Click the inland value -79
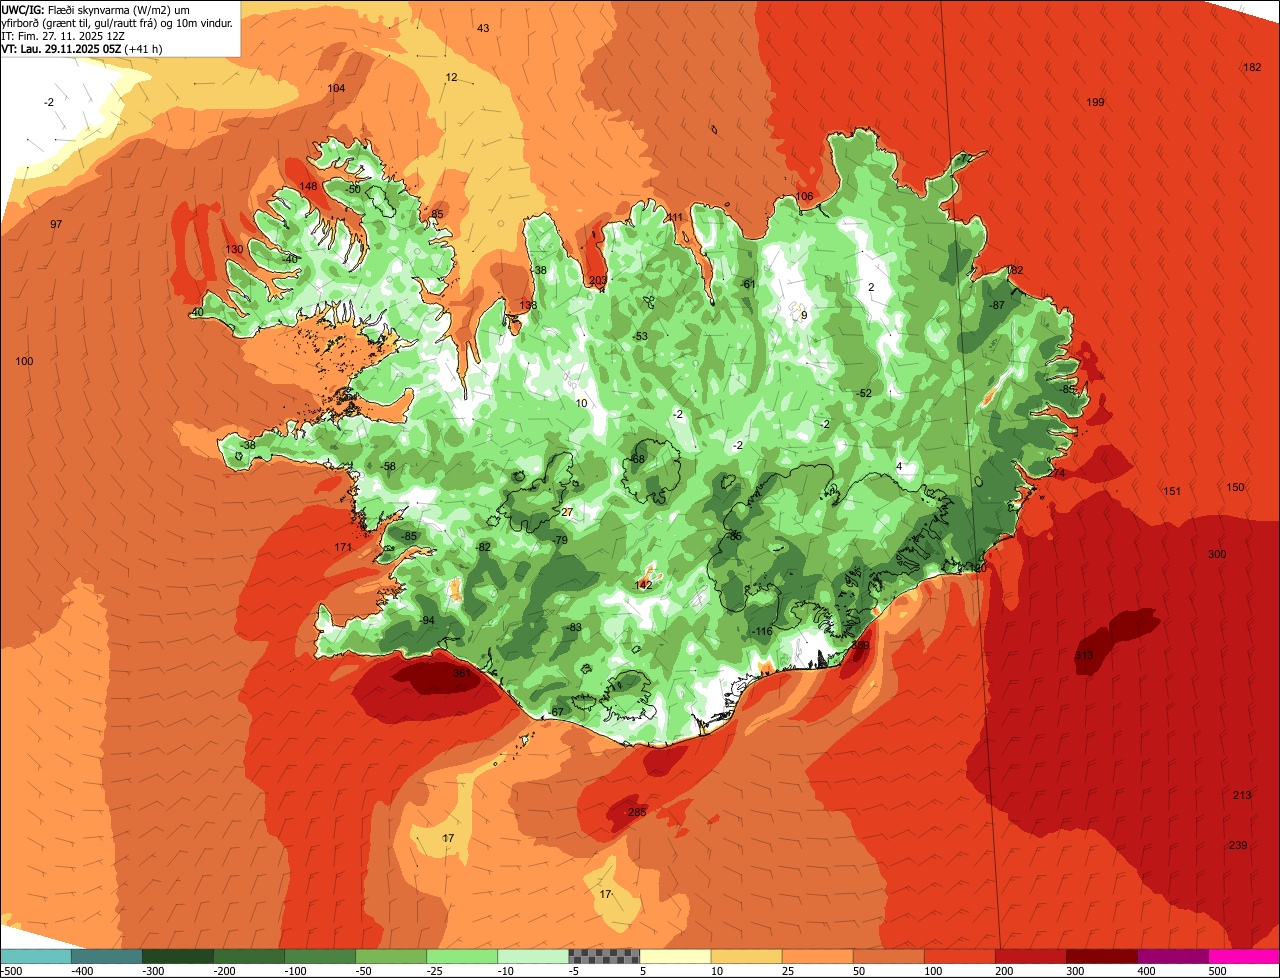The width and height of the screenshot is (1280, 978). pos(560,540)
